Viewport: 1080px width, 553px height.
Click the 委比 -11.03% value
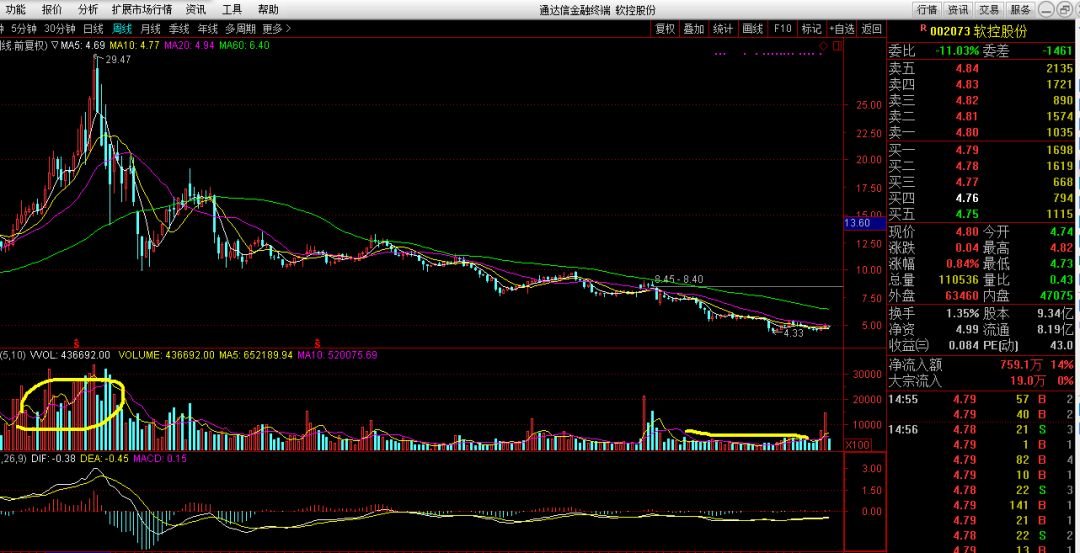957,51
